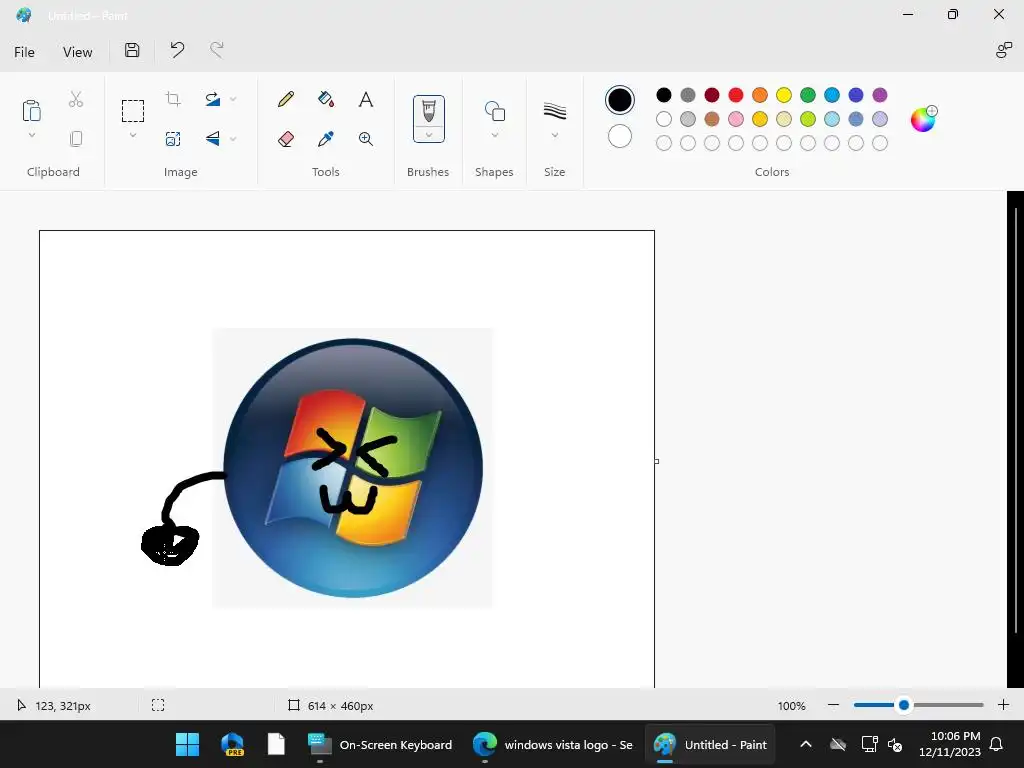
Task: Click the Save floppy disk icon
Action: click(x=132, y=50)
